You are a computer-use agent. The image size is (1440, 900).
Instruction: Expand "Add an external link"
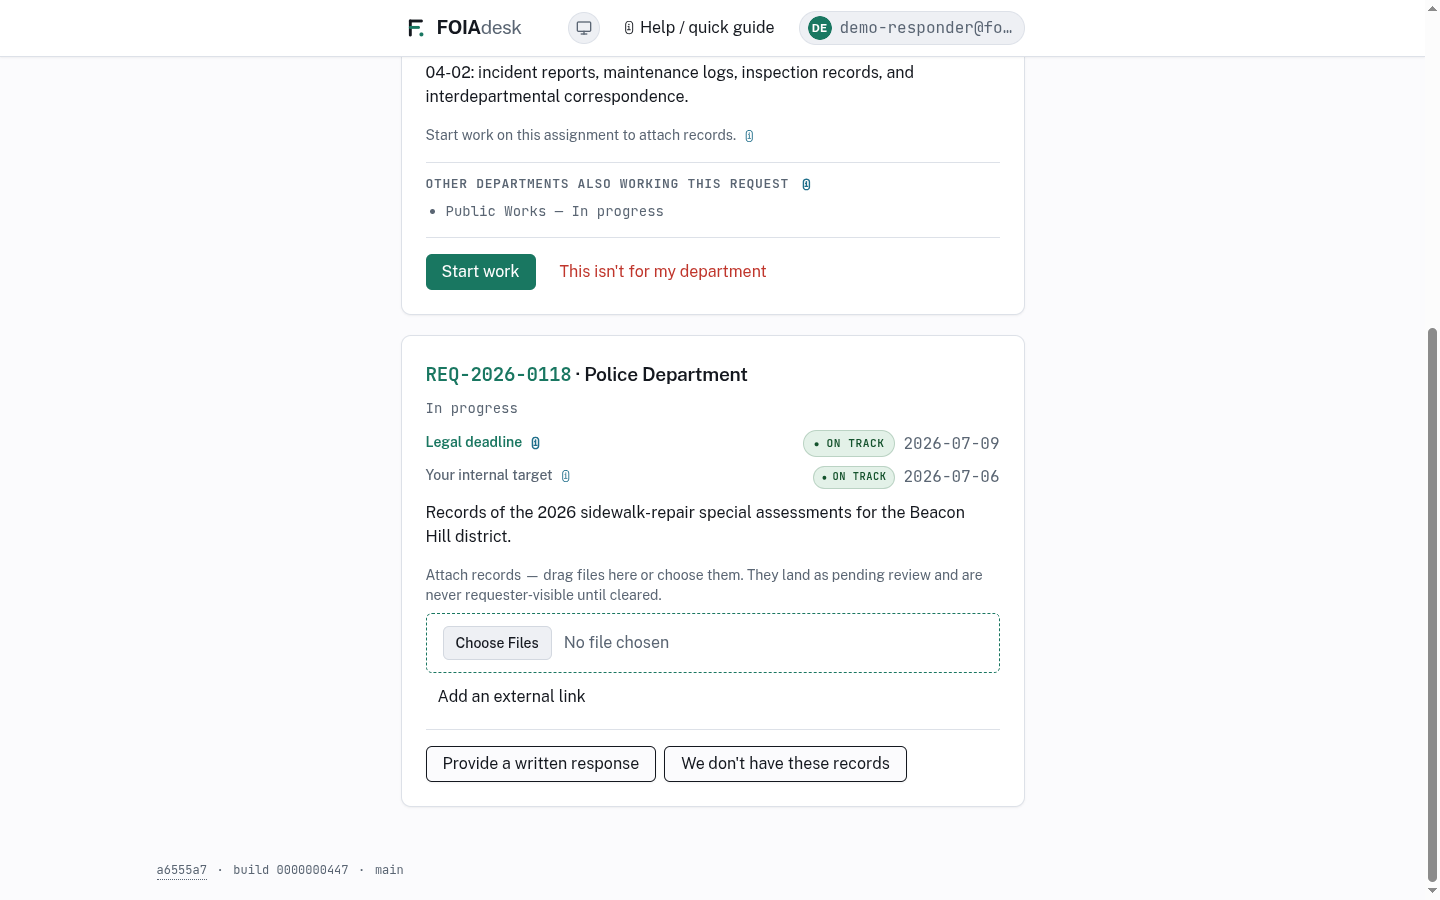click(512, 697)
